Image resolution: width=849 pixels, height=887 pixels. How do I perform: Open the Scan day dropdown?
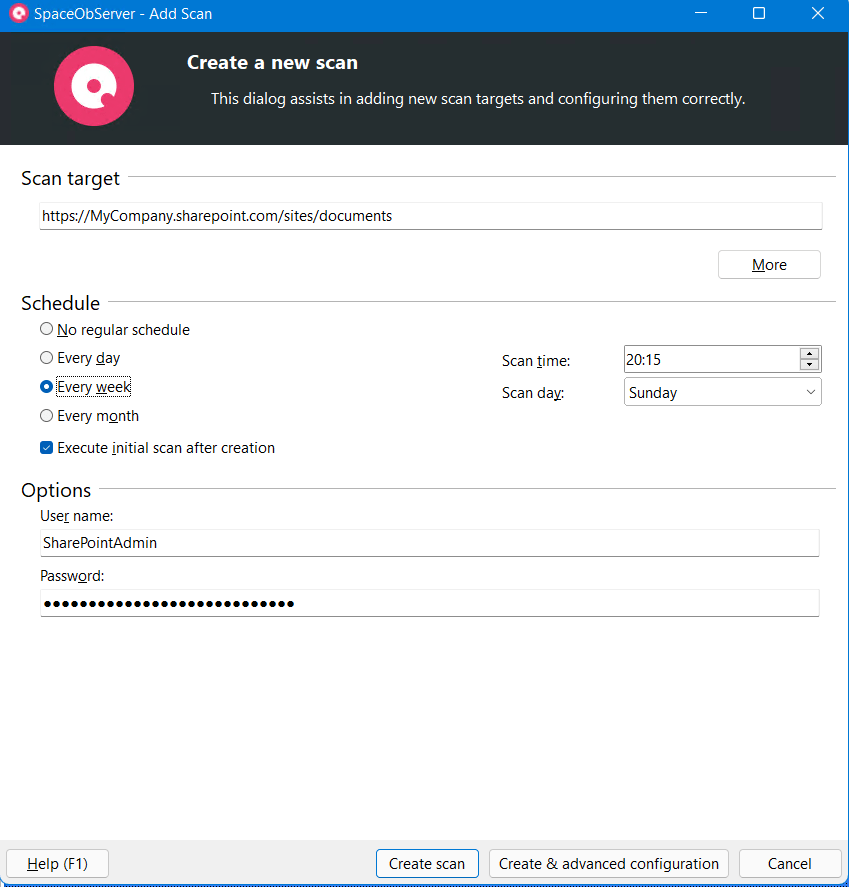722,392
